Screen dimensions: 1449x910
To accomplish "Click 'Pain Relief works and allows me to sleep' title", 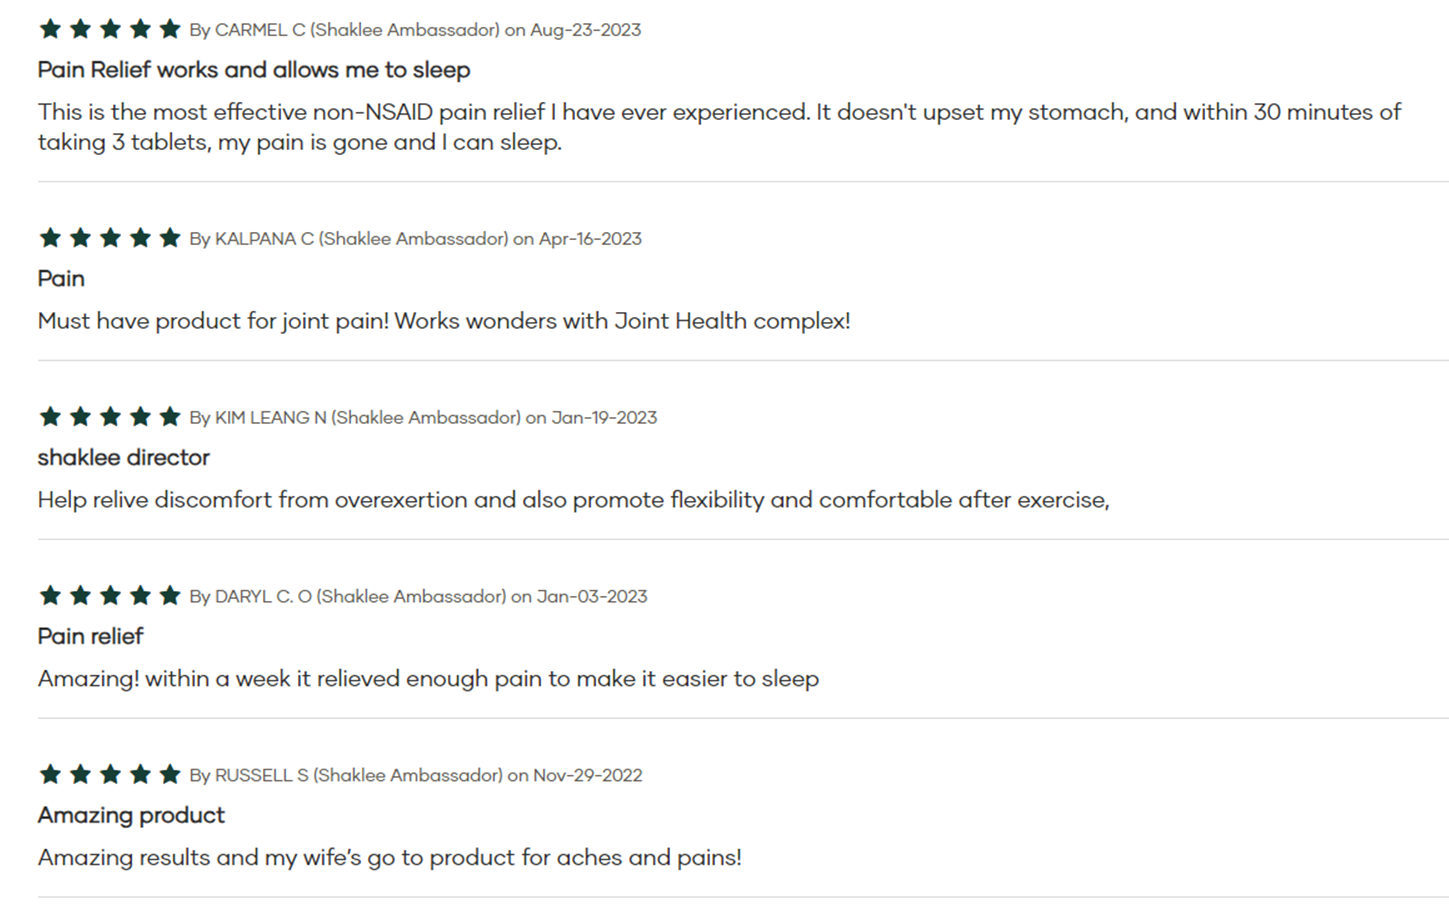I will 254,70.
